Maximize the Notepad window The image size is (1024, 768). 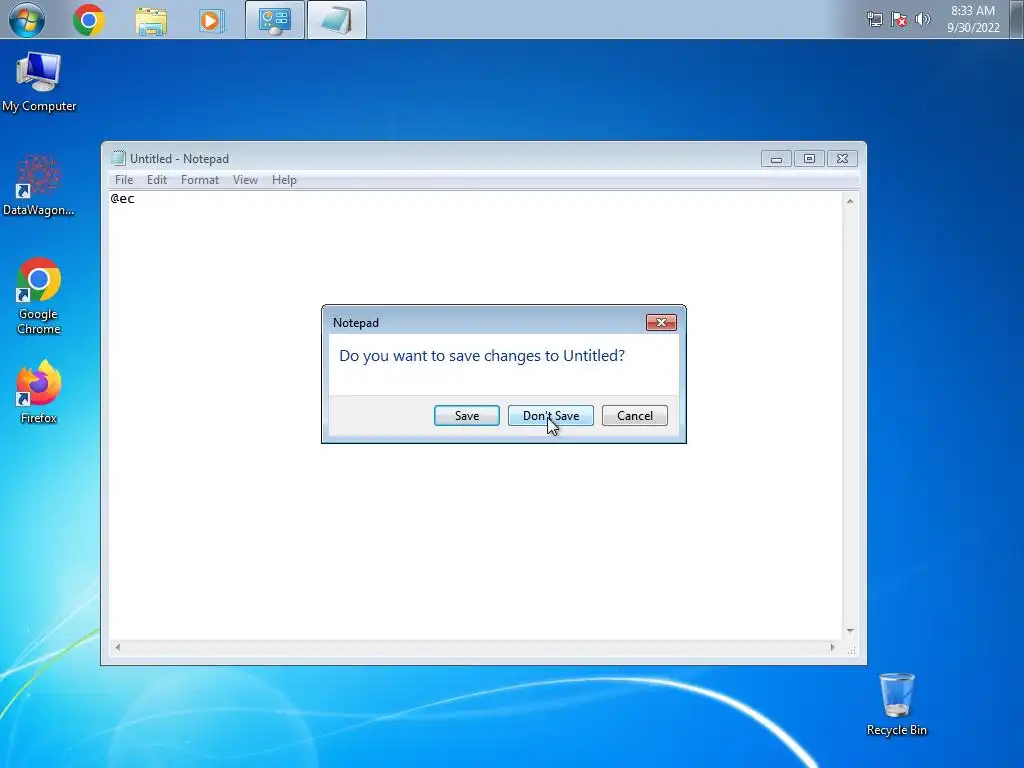[809, 159]
